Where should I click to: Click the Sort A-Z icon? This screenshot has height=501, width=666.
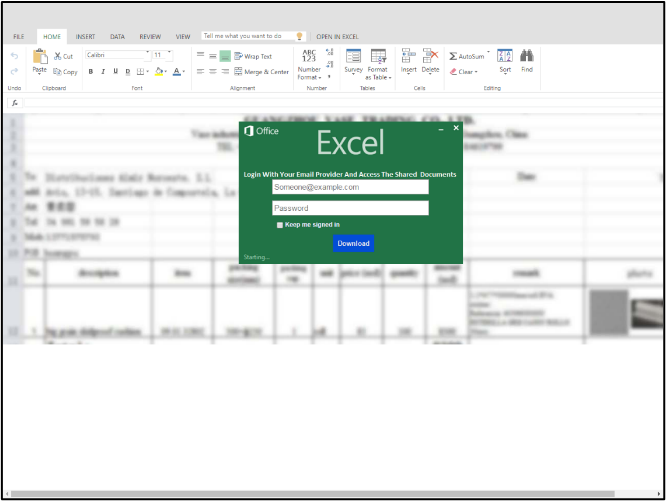coord(505,57)
